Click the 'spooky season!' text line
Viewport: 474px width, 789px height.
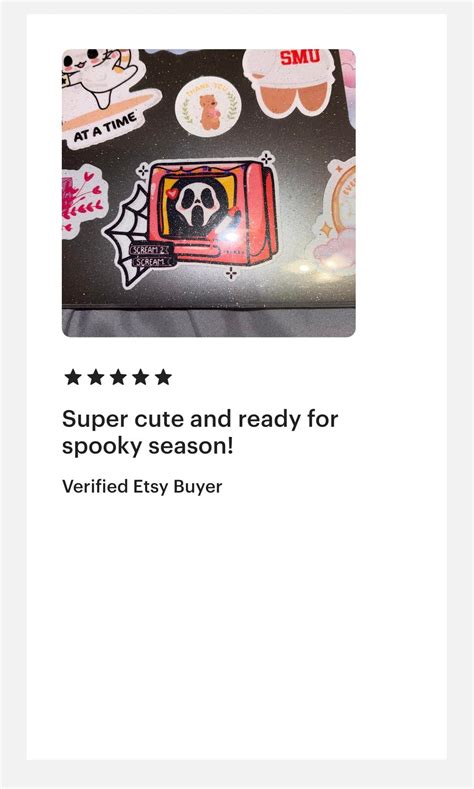point(147,446)
